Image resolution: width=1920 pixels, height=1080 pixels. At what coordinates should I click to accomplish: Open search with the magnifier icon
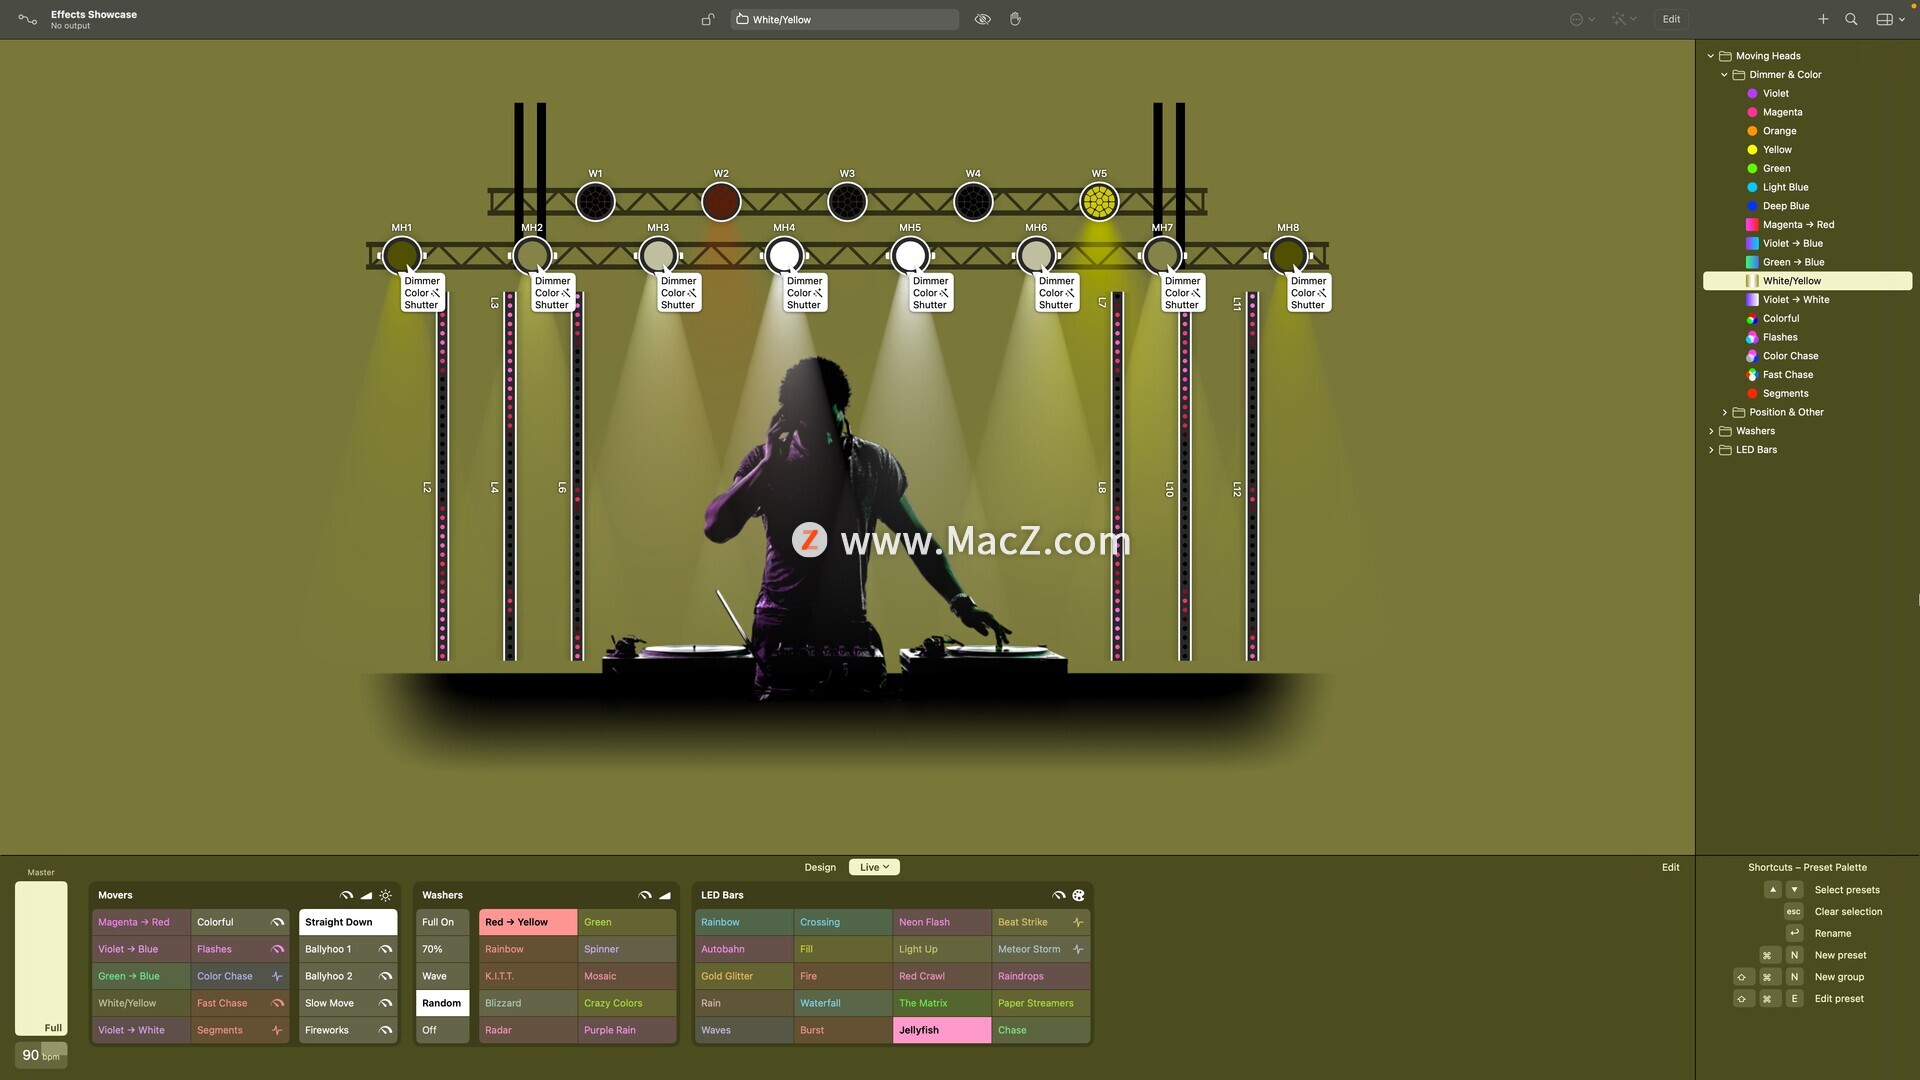pyautogui.click(x=1851, y=19)
